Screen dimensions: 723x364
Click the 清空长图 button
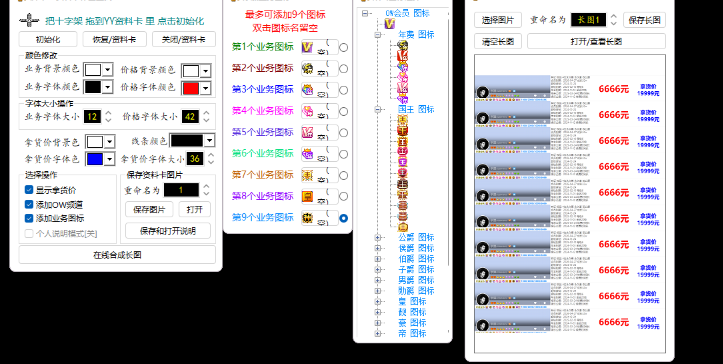click(498, 41)
